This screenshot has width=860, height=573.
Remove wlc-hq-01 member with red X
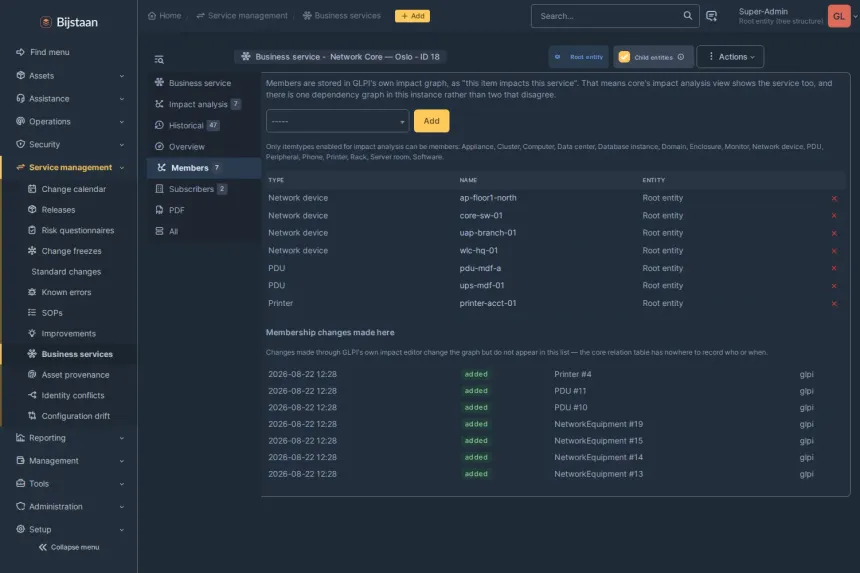tap(834, 251)
